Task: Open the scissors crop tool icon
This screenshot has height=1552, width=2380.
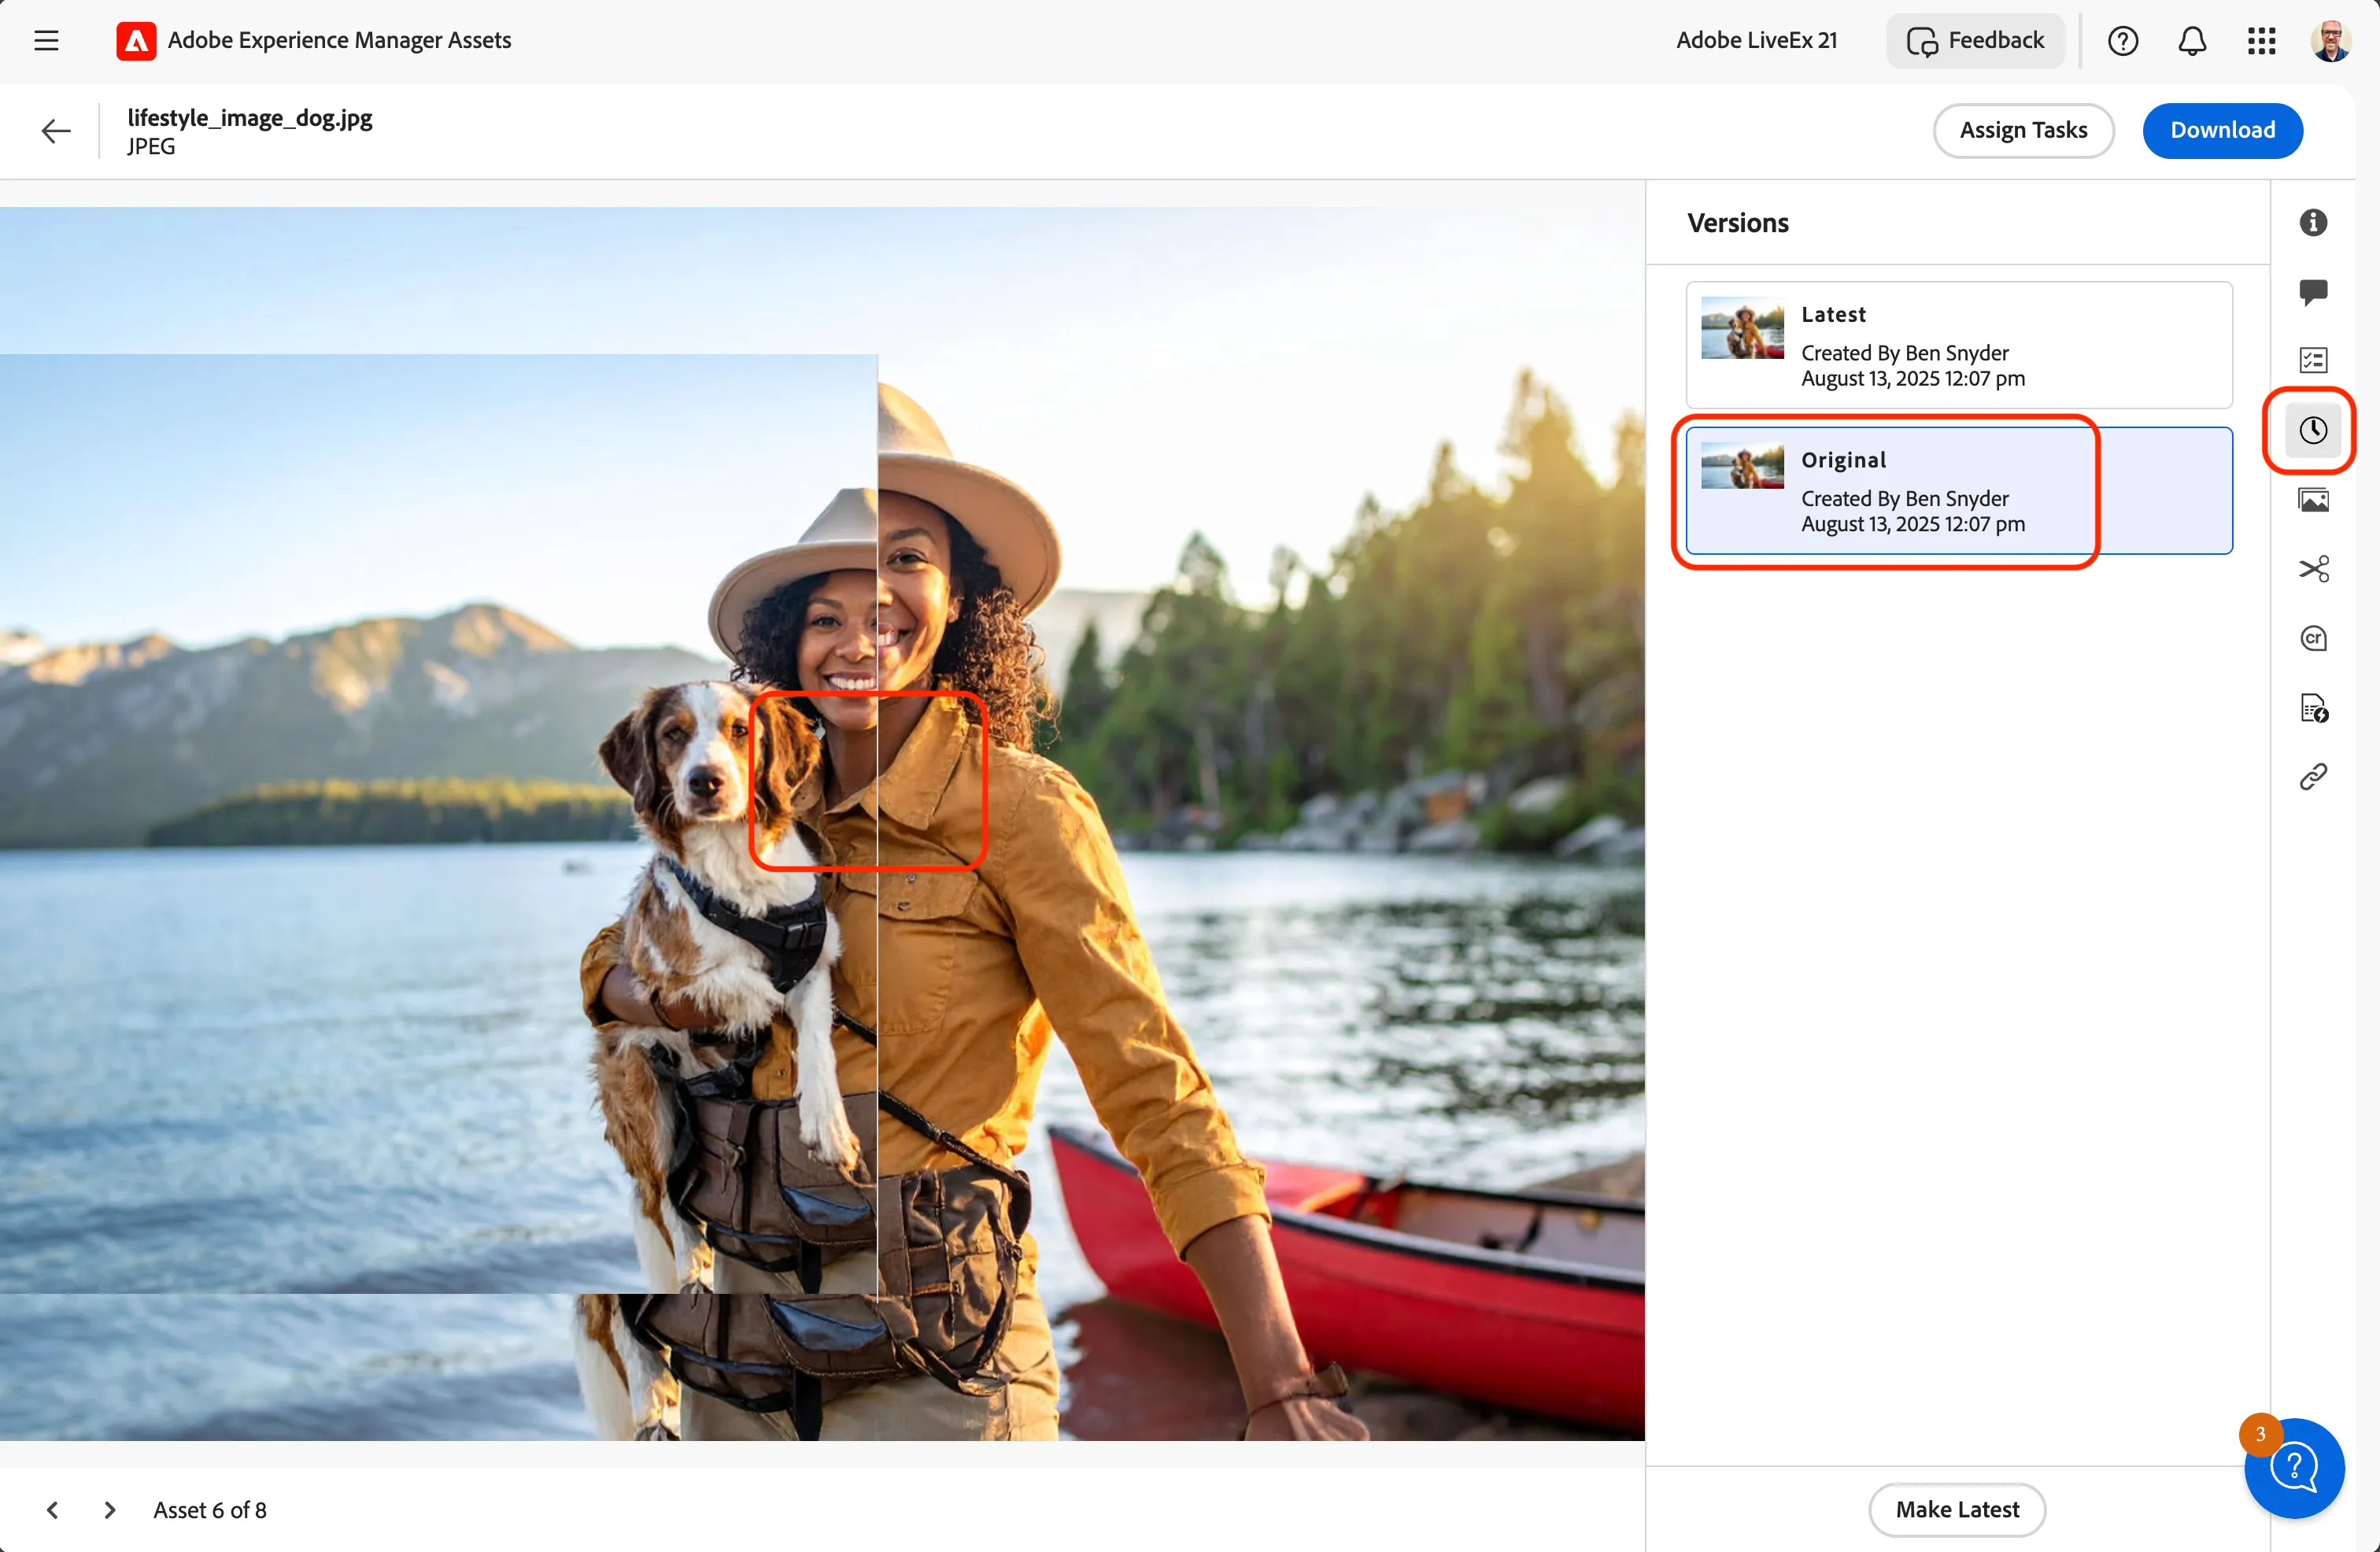Action: click(2312, 569)
